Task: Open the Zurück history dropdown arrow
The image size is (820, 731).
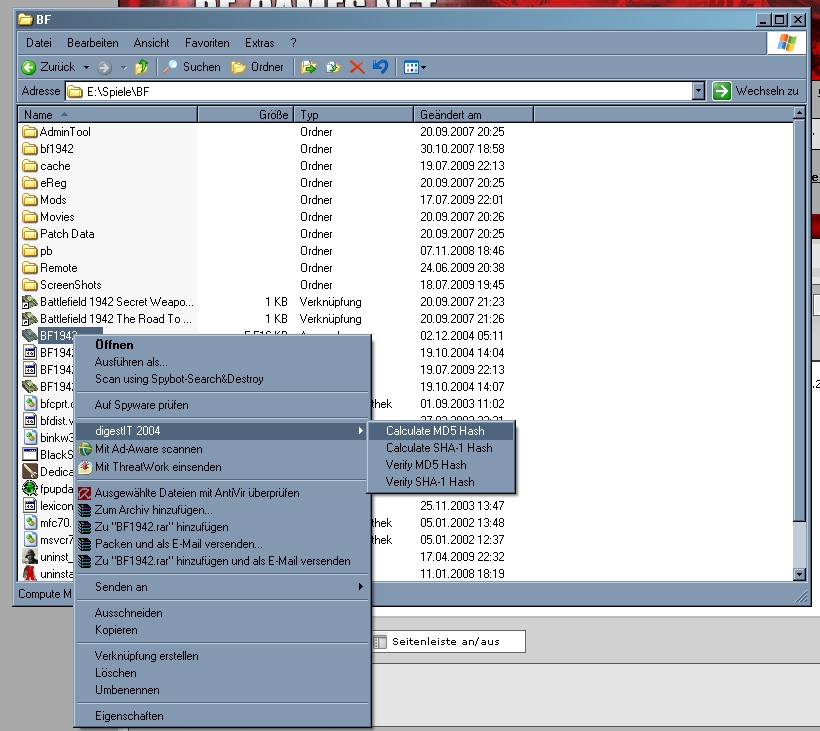Action: tap(86, 67)
